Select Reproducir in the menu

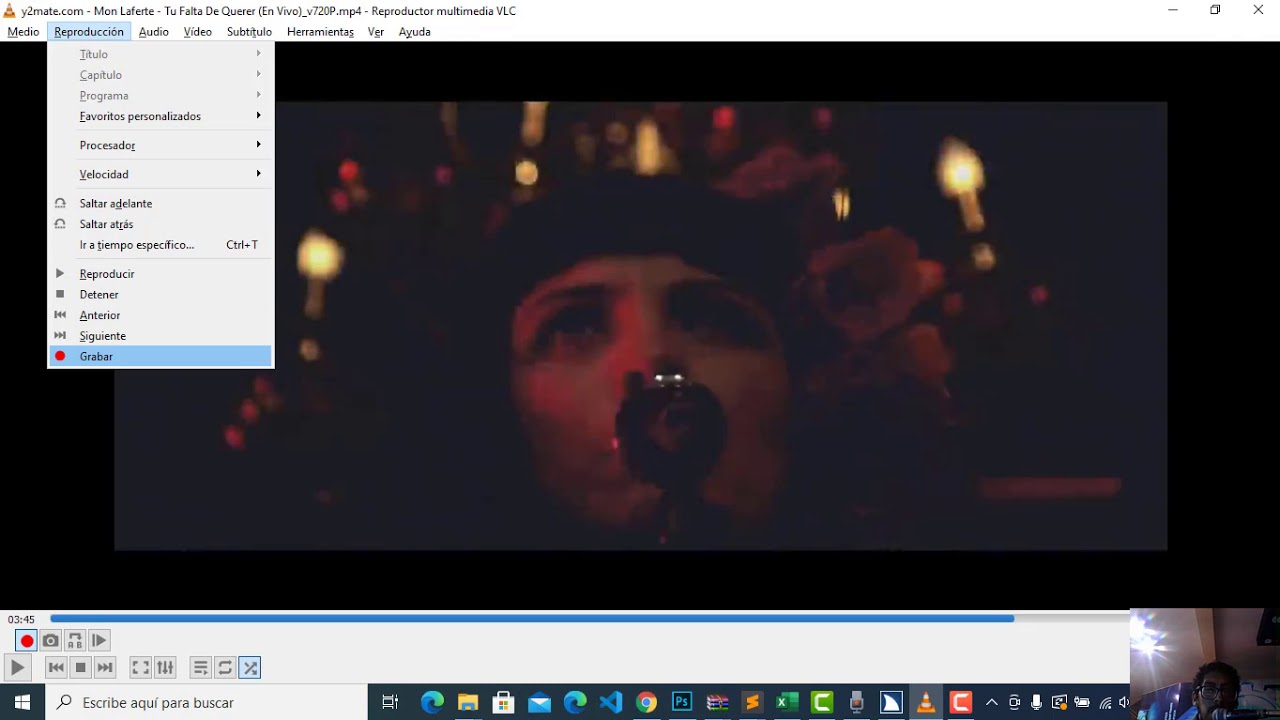(160, 274)
